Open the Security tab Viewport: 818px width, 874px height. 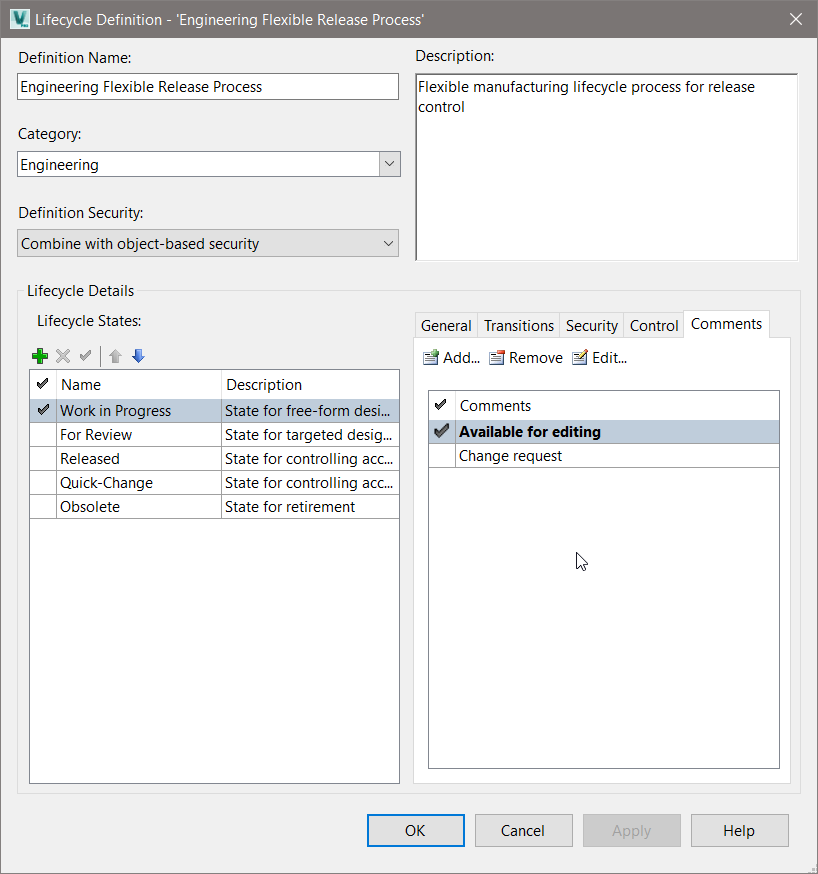pyautogui.click(x=591, y=325)
